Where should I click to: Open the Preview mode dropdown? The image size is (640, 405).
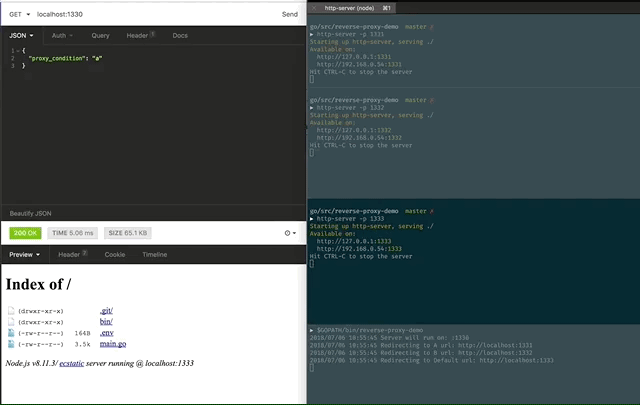point(26,255)
